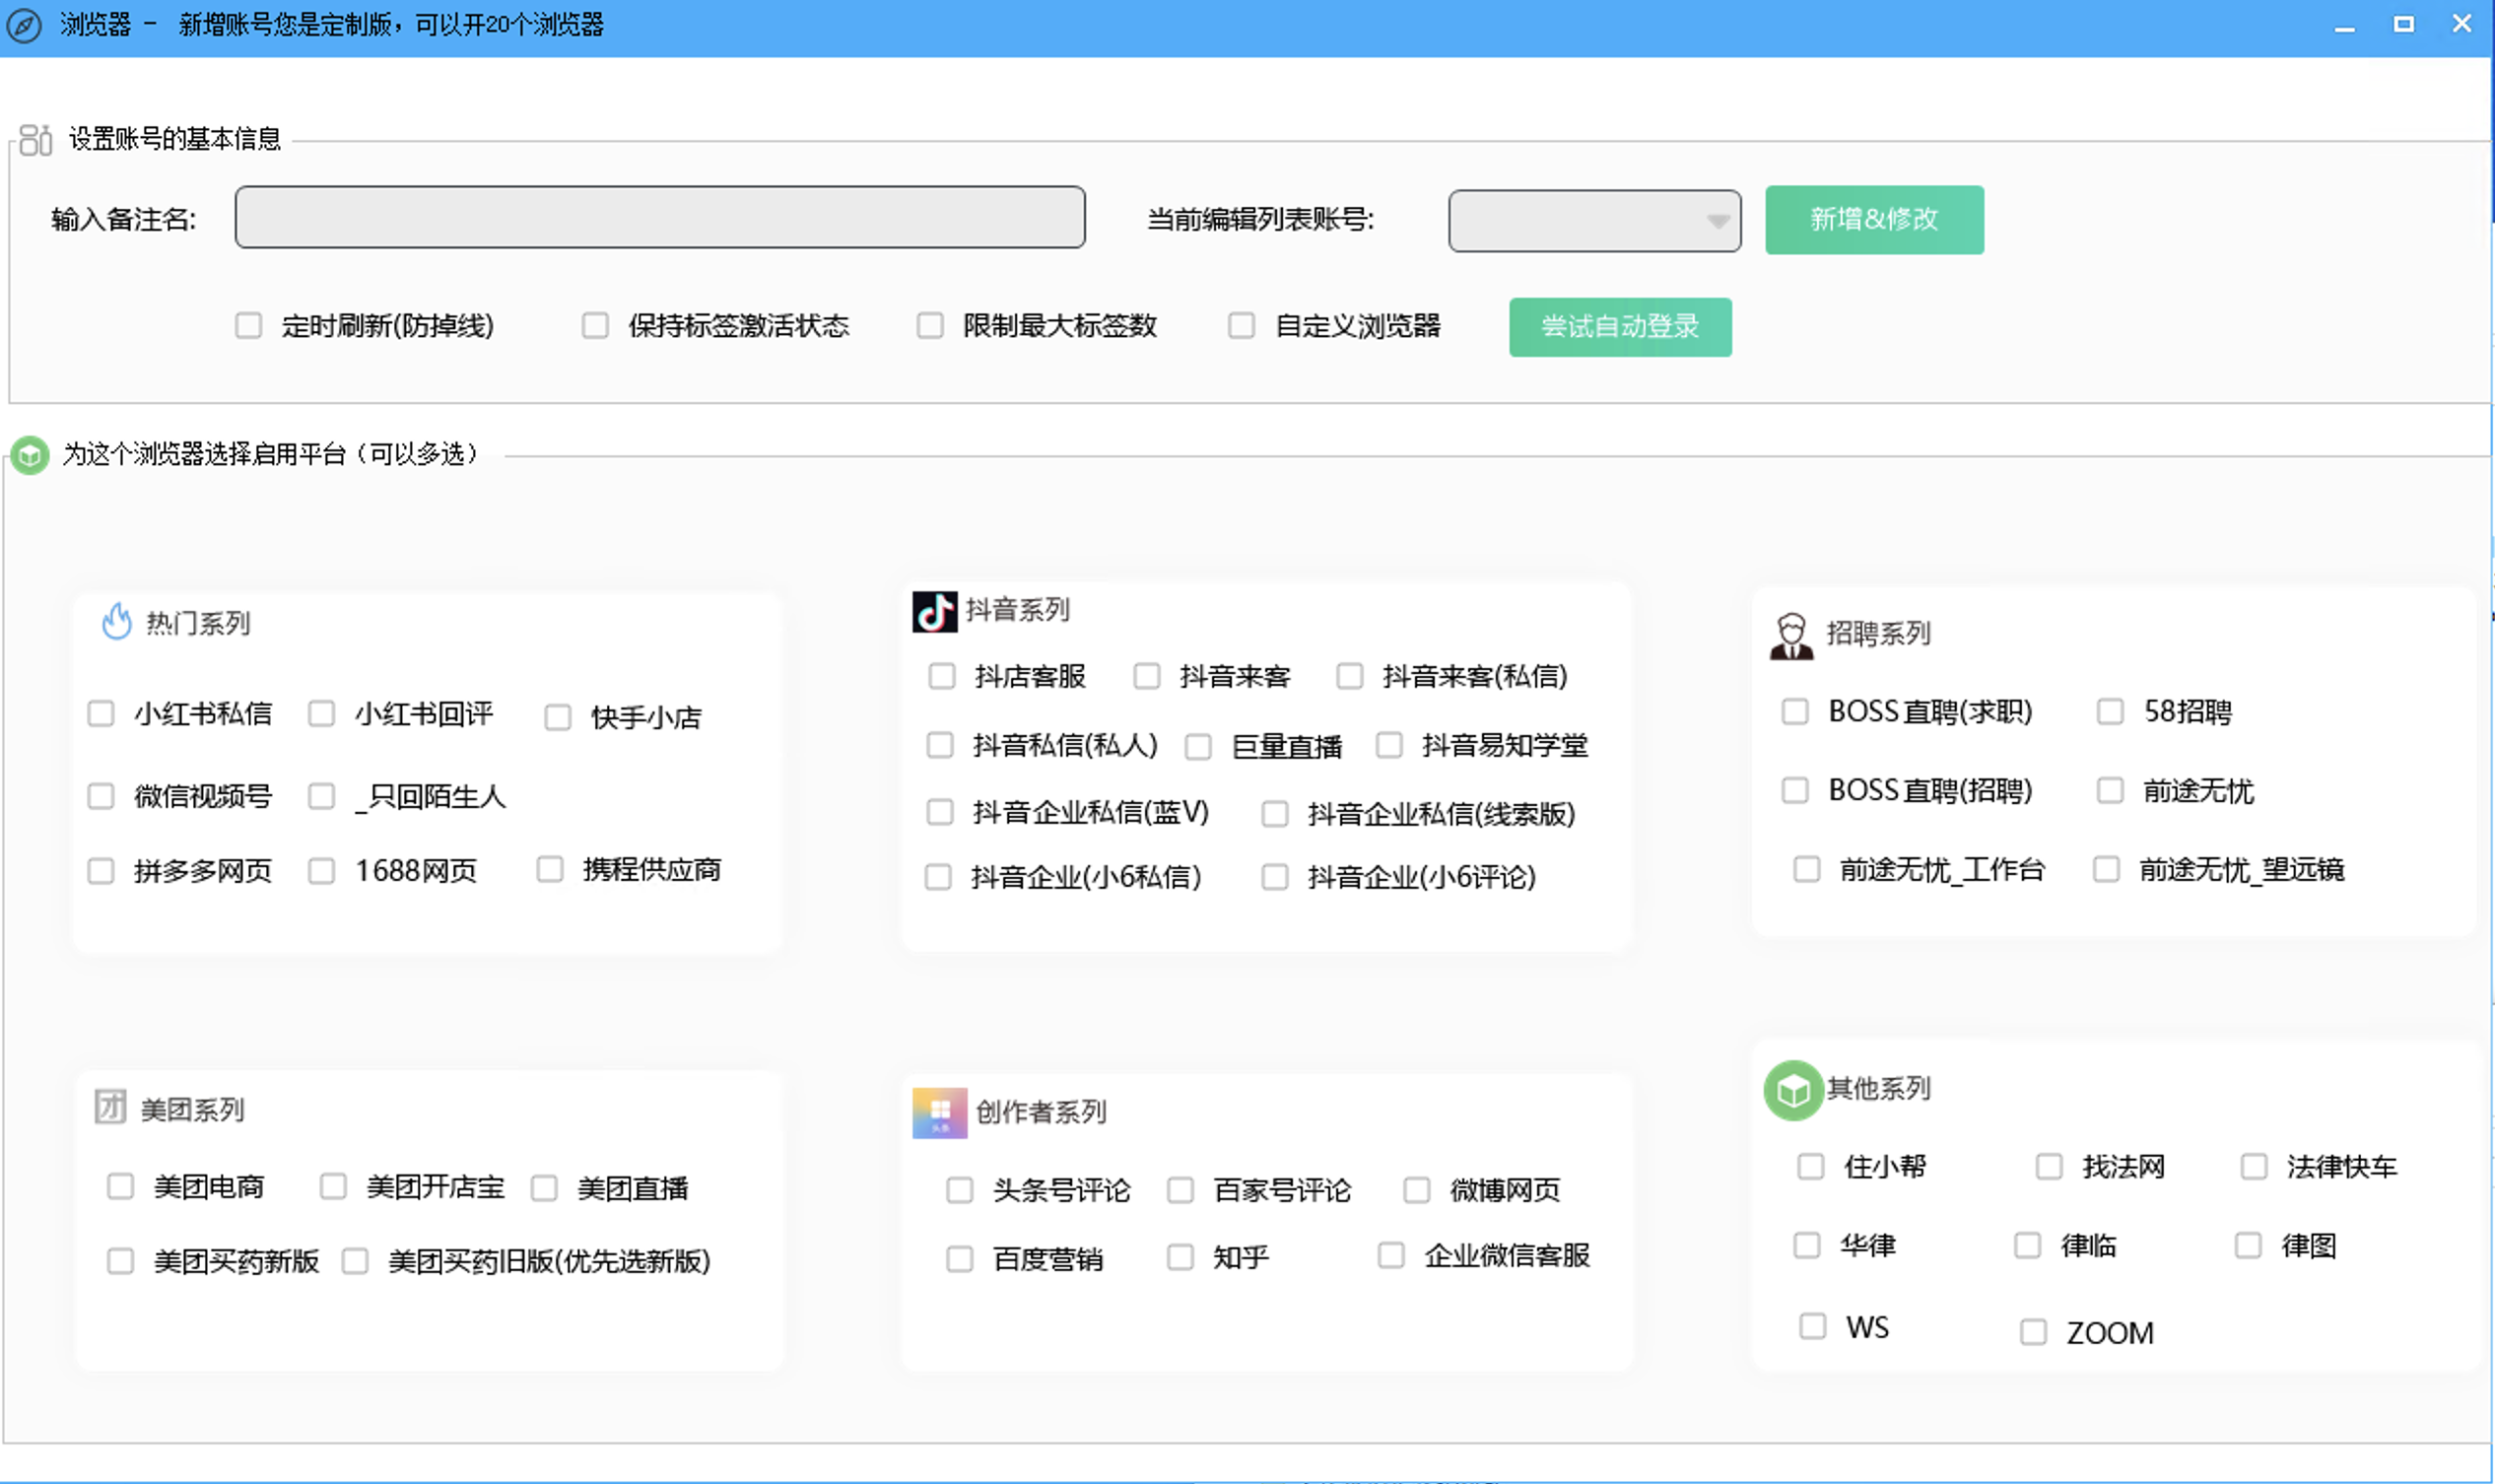Check the 美团开店宝 checkbox
The width and height of the screenshot is (2495, 1484).
click(333, 1188)
